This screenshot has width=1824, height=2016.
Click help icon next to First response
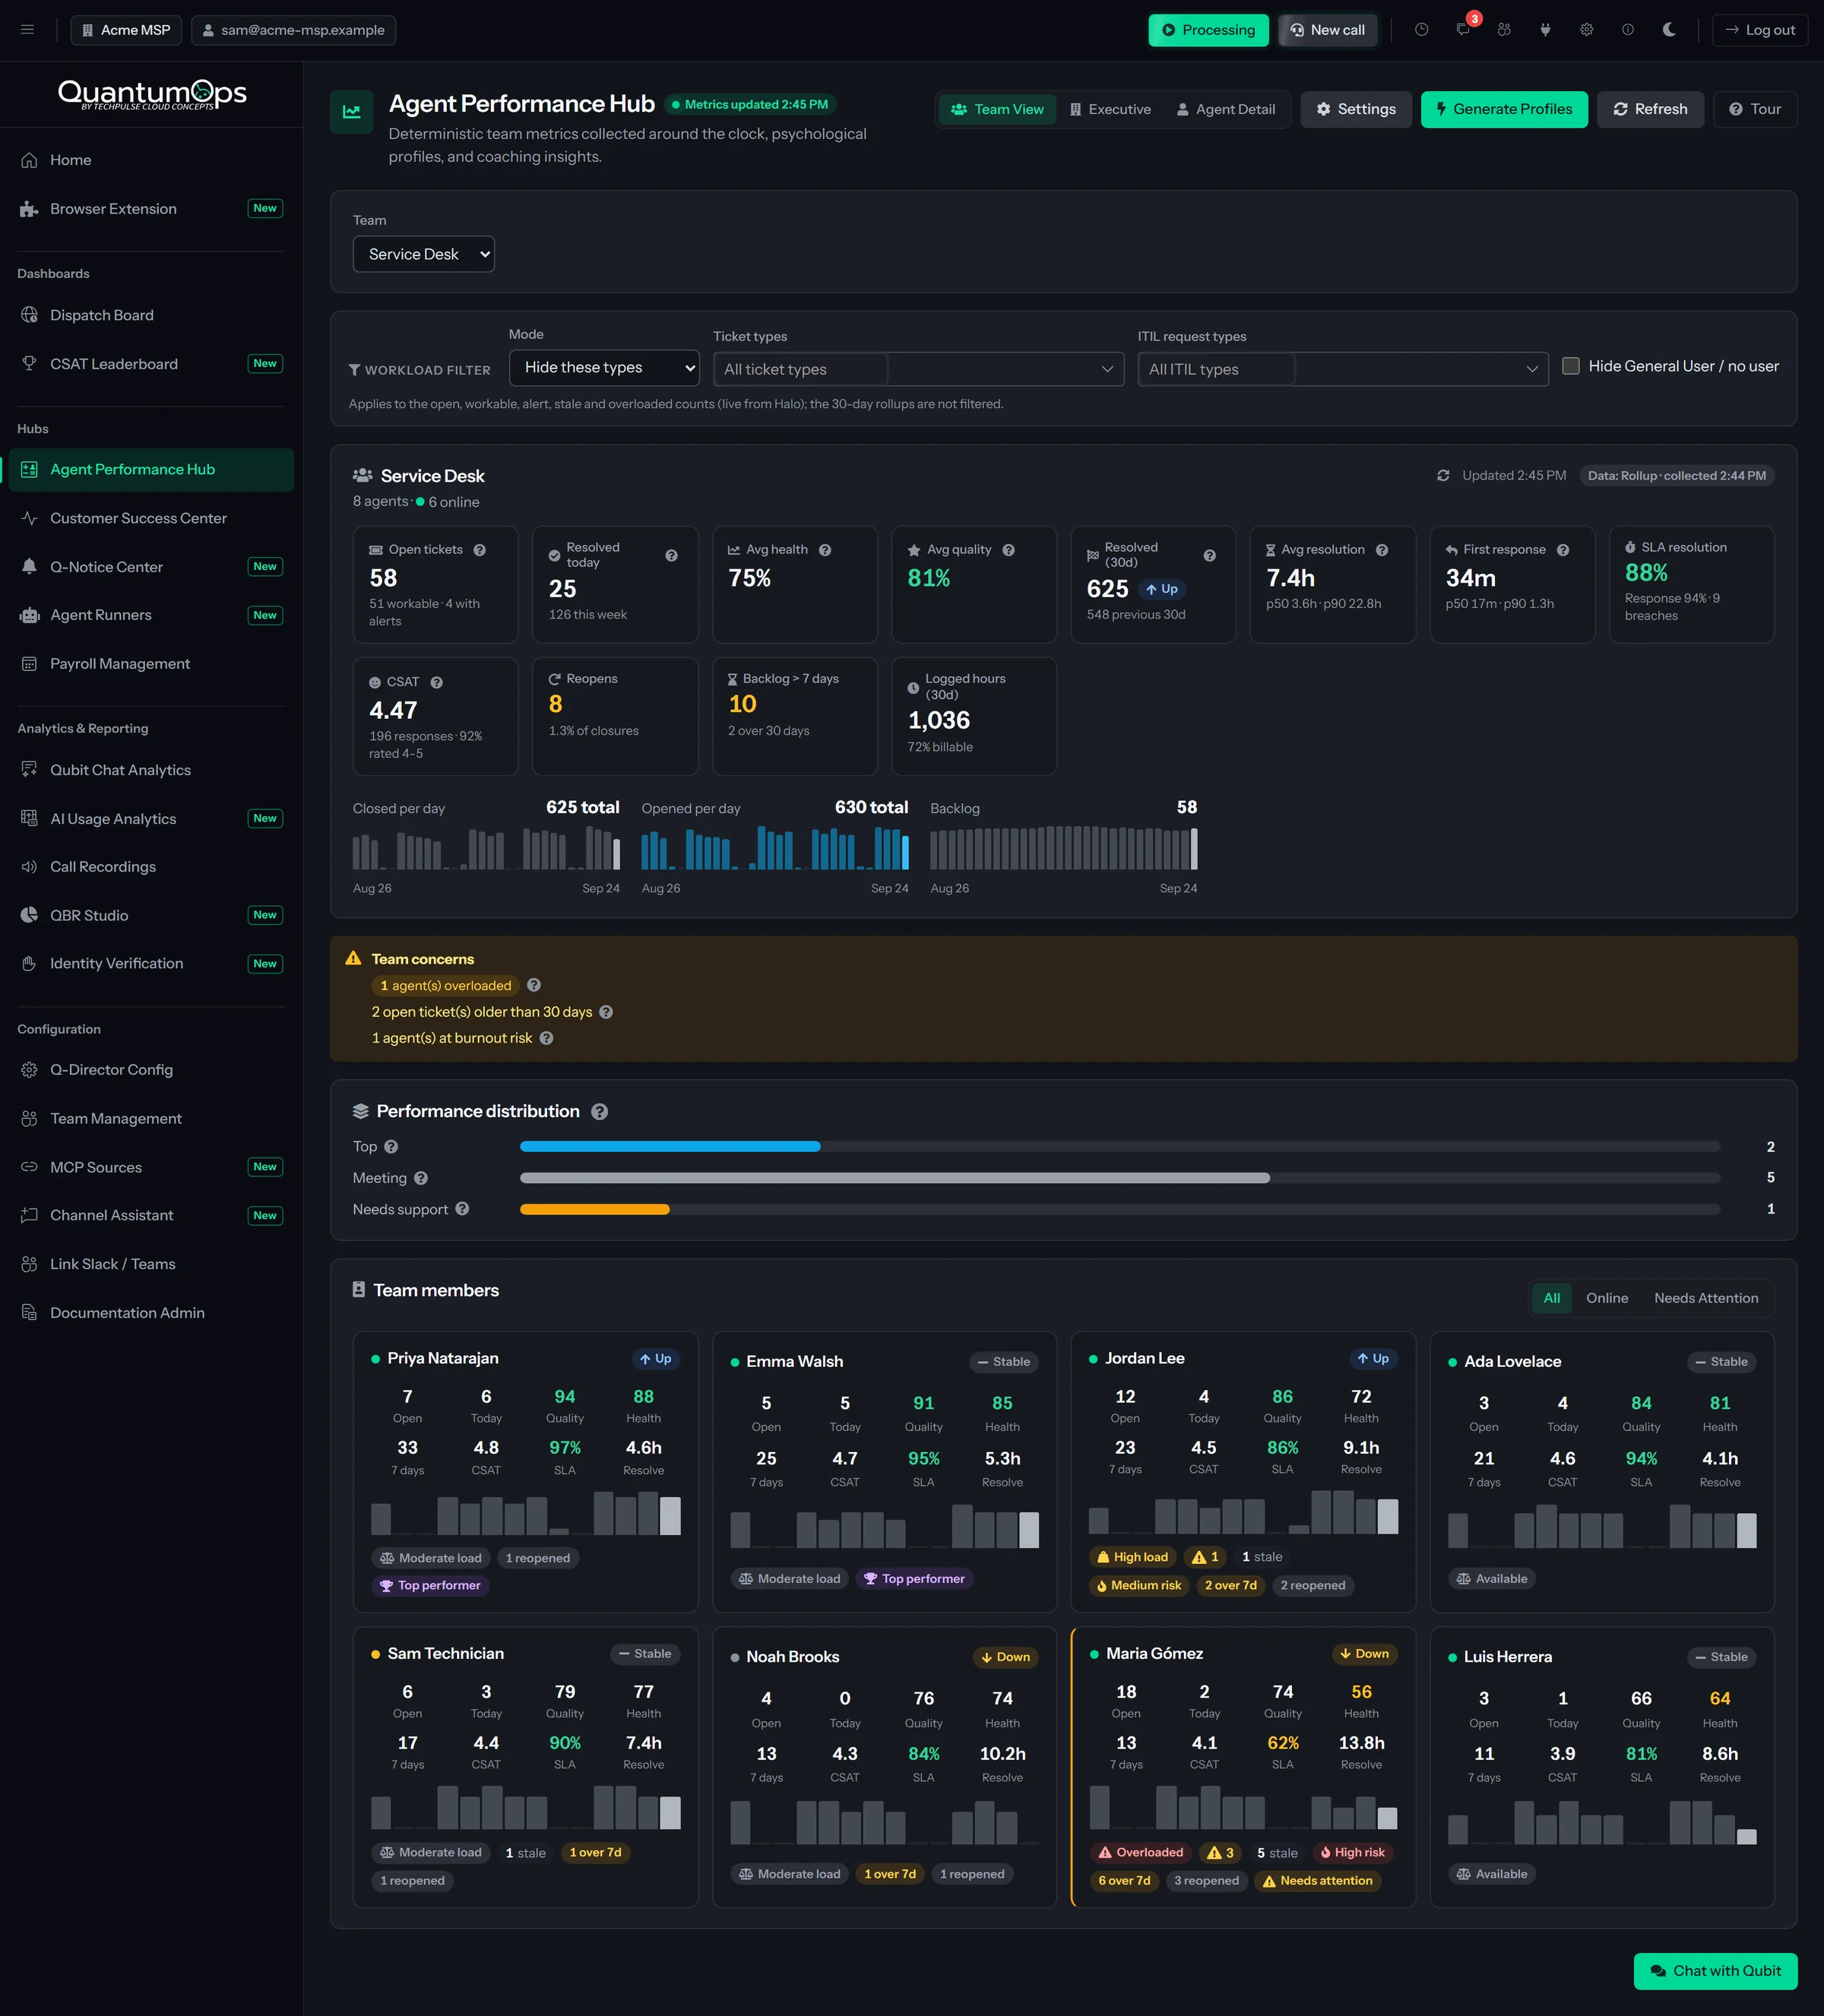coord(1563,550)
